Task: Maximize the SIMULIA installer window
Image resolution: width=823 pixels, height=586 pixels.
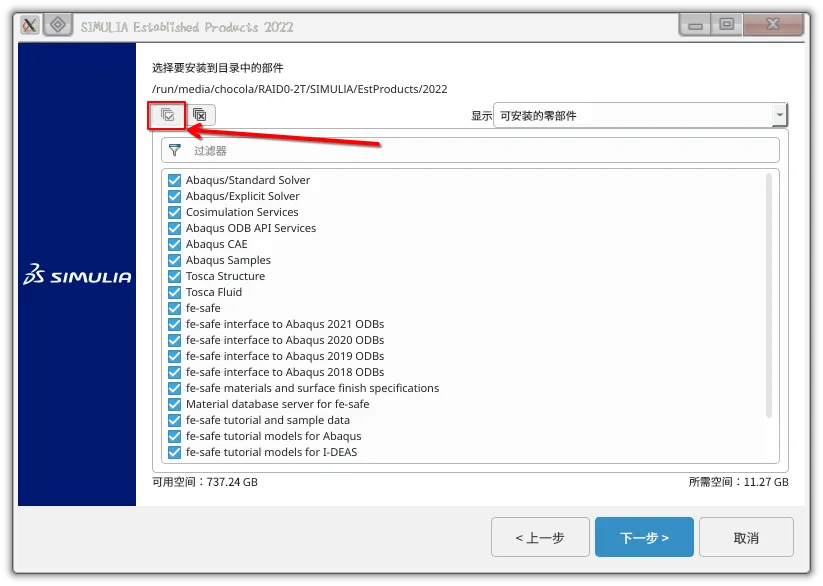Action: click(726, 24)
